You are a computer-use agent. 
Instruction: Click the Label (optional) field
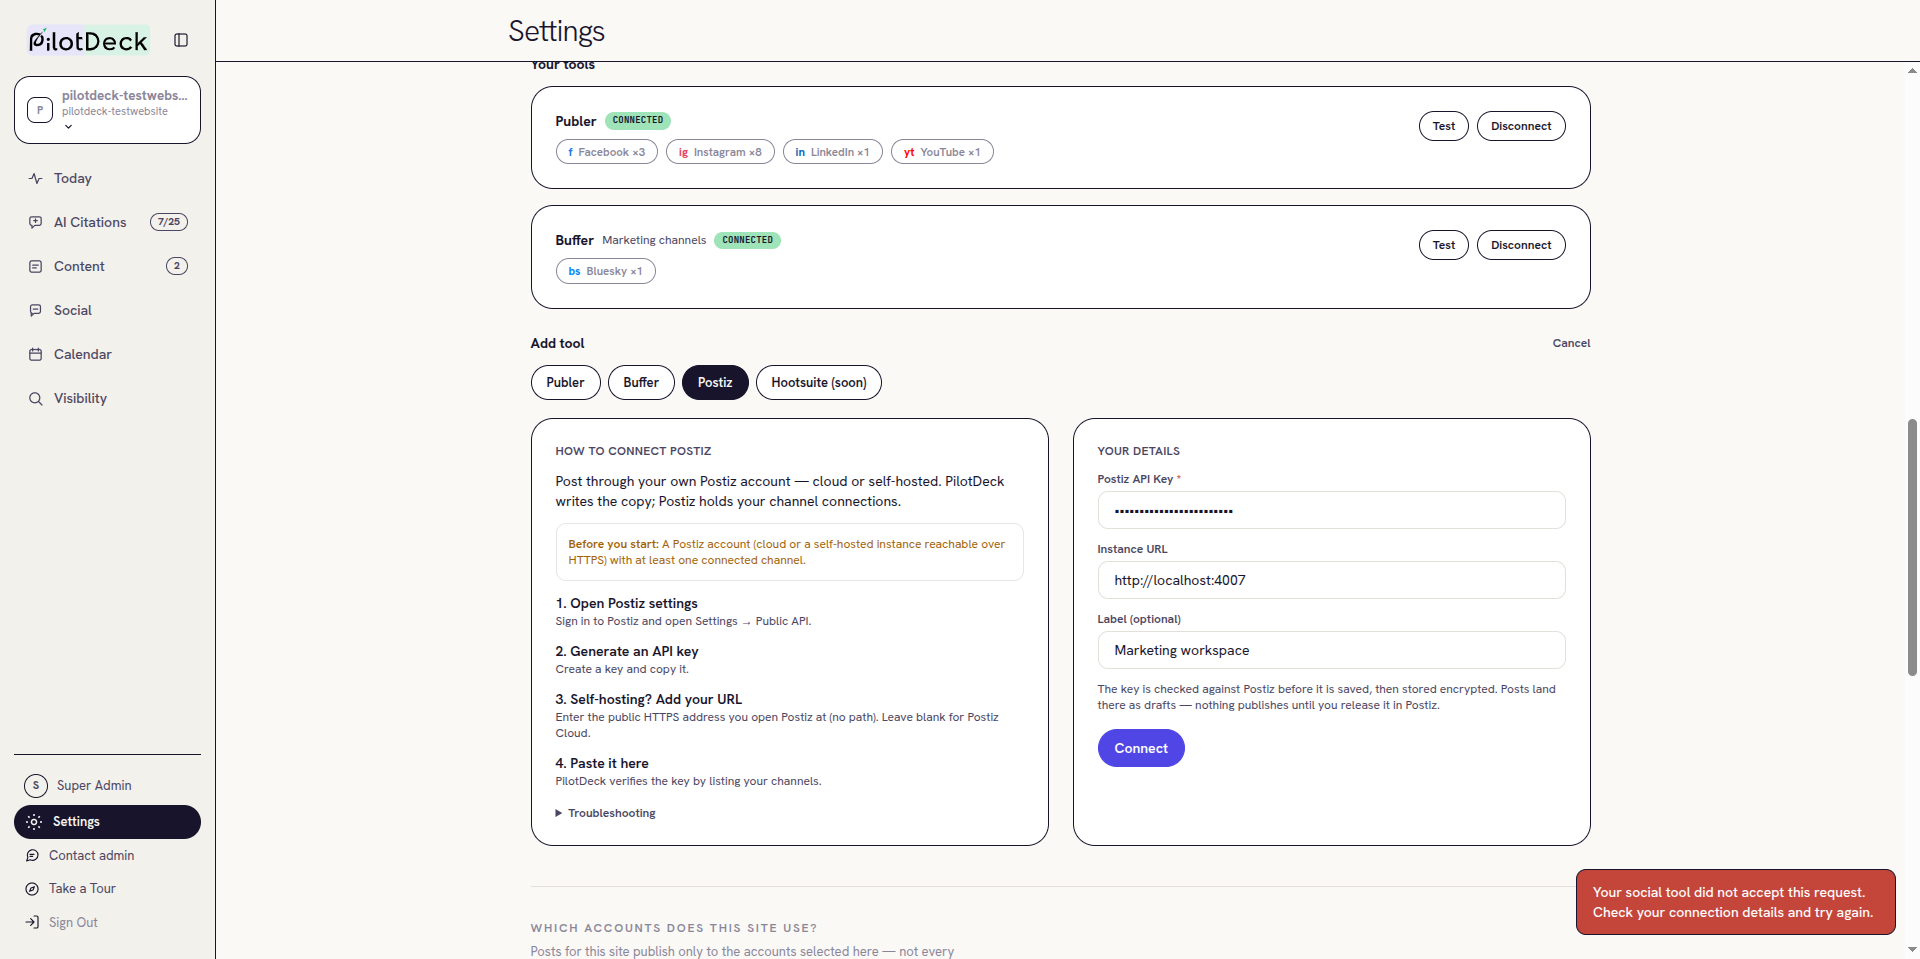pos(1331,650)
